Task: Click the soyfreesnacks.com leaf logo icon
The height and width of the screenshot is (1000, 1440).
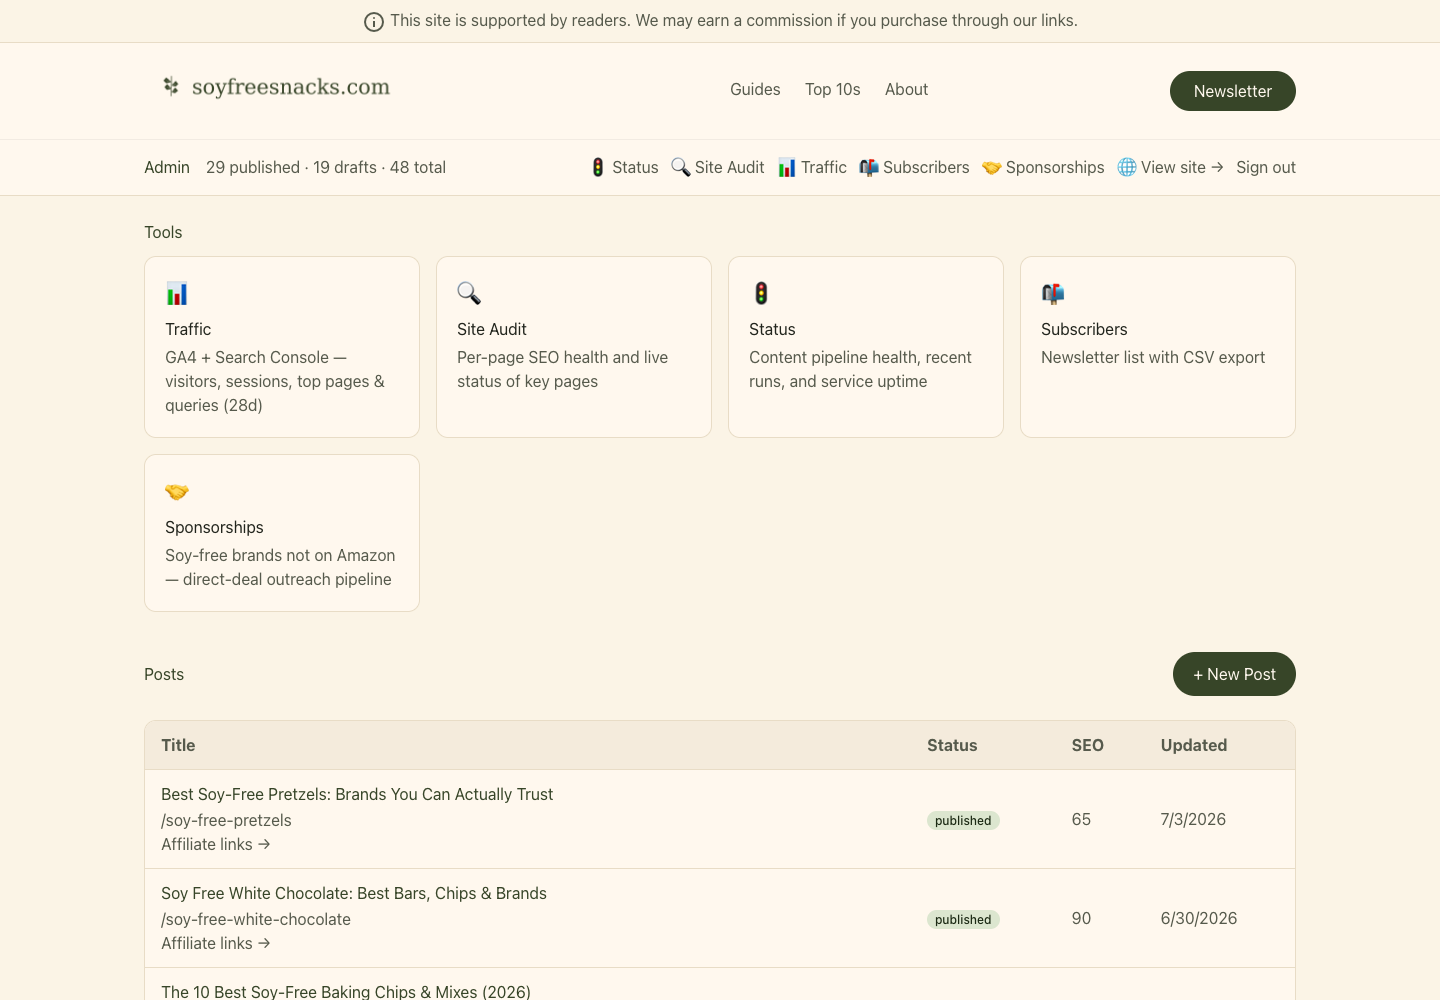Action: click(171, 87)
